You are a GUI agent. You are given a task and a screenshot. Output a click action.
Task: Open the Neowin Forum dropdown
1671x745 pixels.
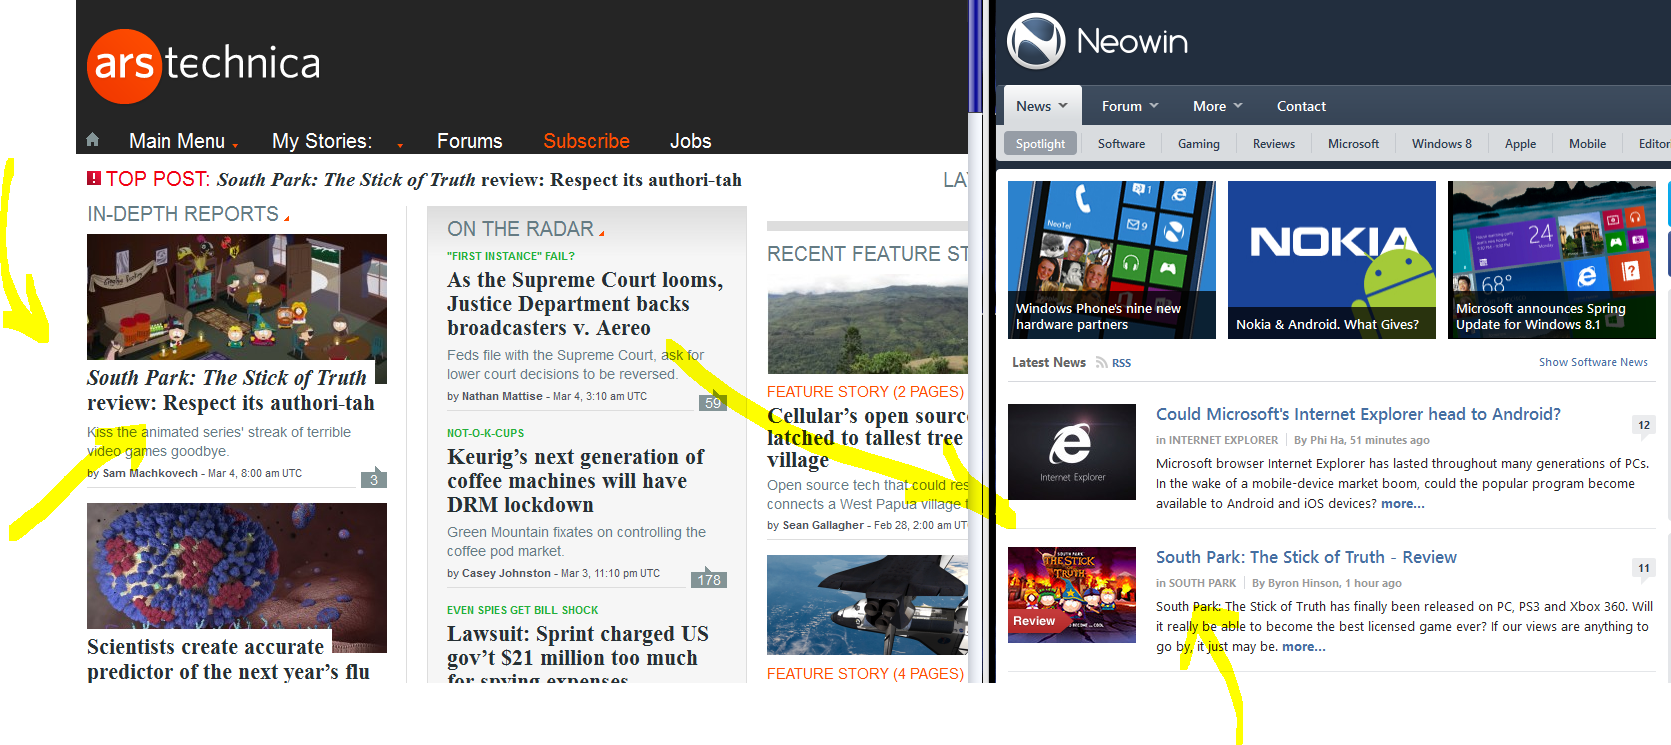coord(1130,106)
